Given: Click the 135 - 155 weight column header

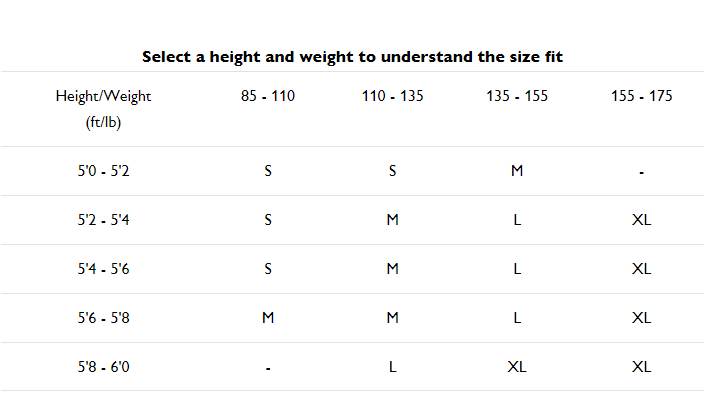Looking at the screenshot, I should point(517,97).
